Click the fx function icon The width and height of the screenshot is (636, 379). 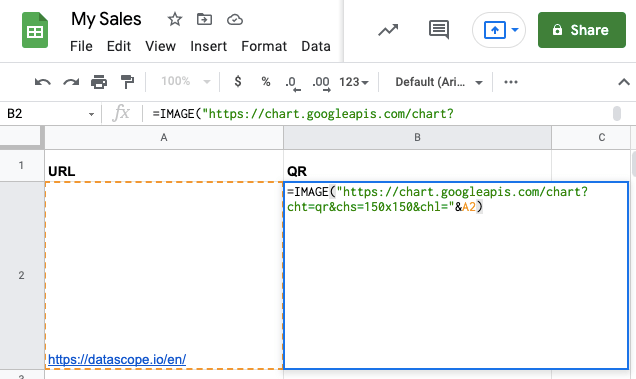[x=121, y=113]
